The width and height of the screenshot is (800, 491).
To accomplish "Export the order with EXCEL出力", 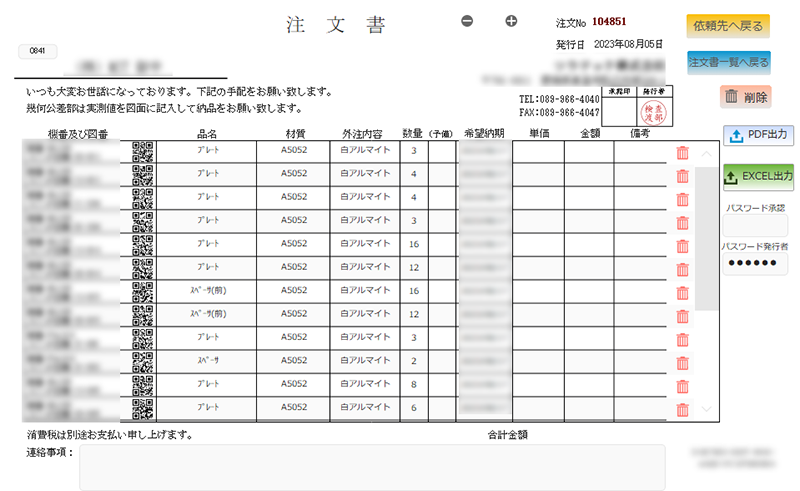I will tap(757, 176).
